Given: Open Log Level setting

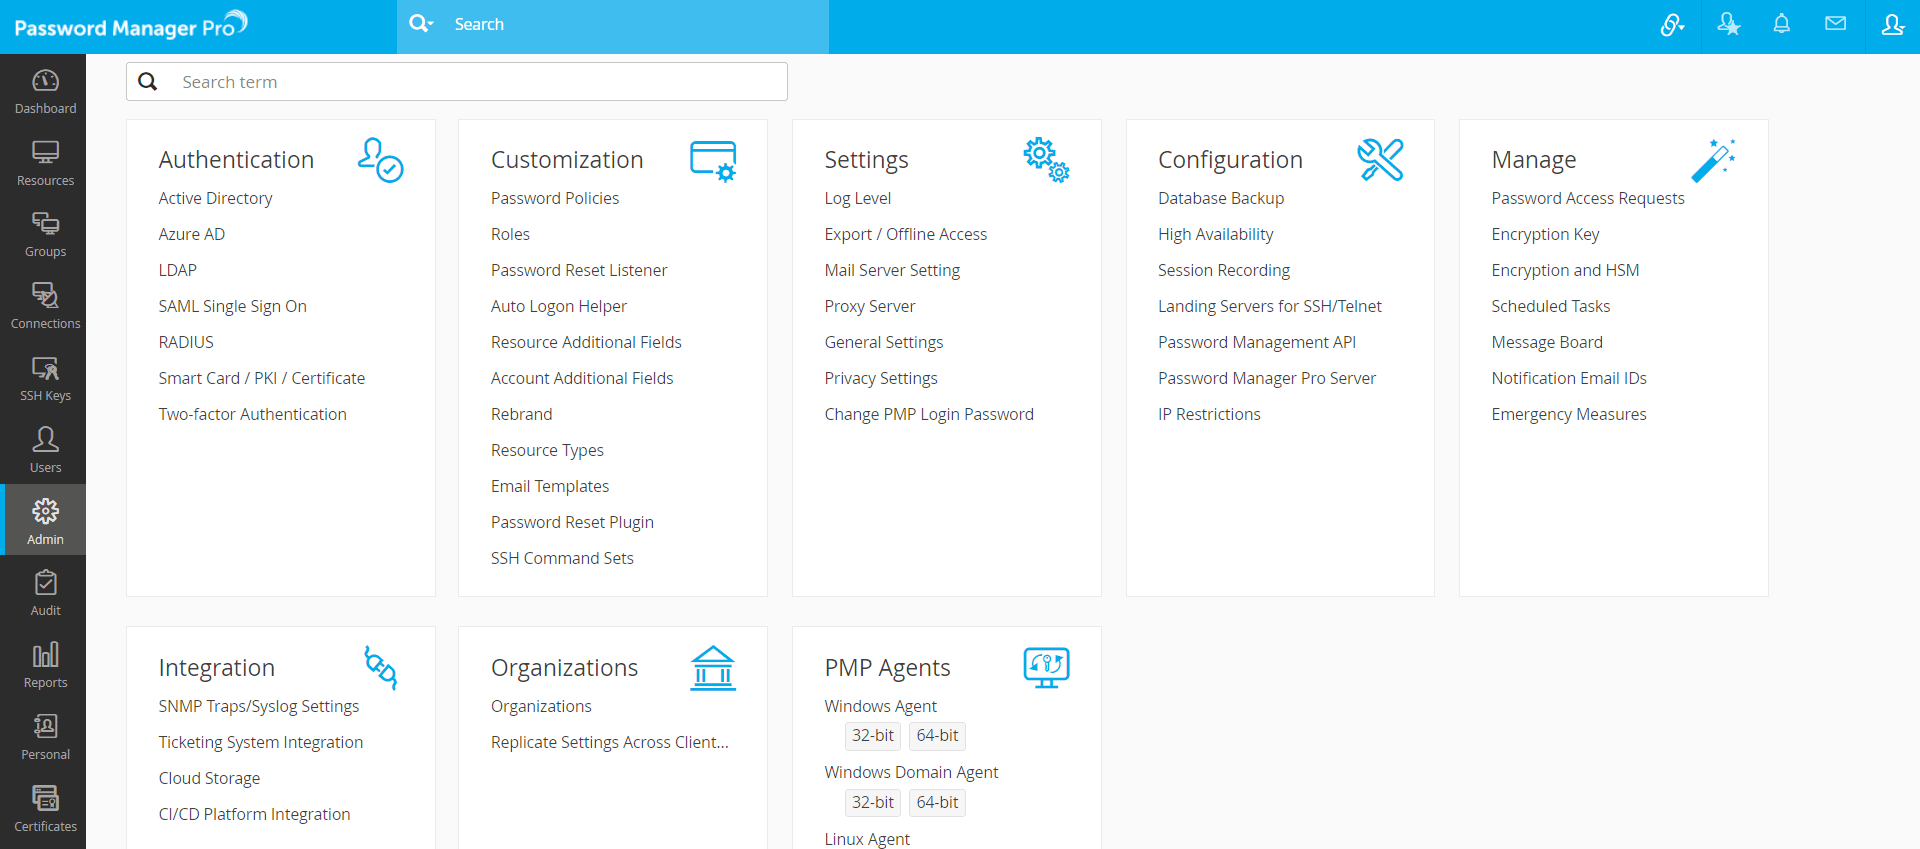Looking at the screenshot, I should tap(858, 198).
